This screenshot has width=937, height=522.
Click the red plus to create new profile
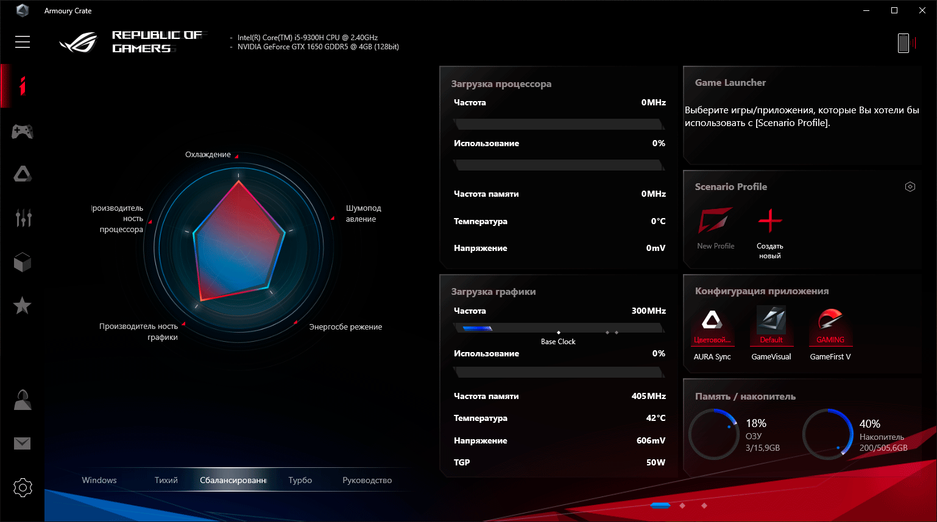770,221
